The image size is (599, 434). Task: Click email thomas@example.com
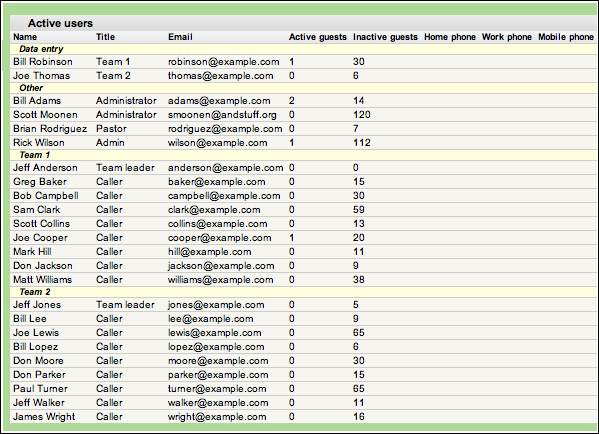click(x=220, y=76)
